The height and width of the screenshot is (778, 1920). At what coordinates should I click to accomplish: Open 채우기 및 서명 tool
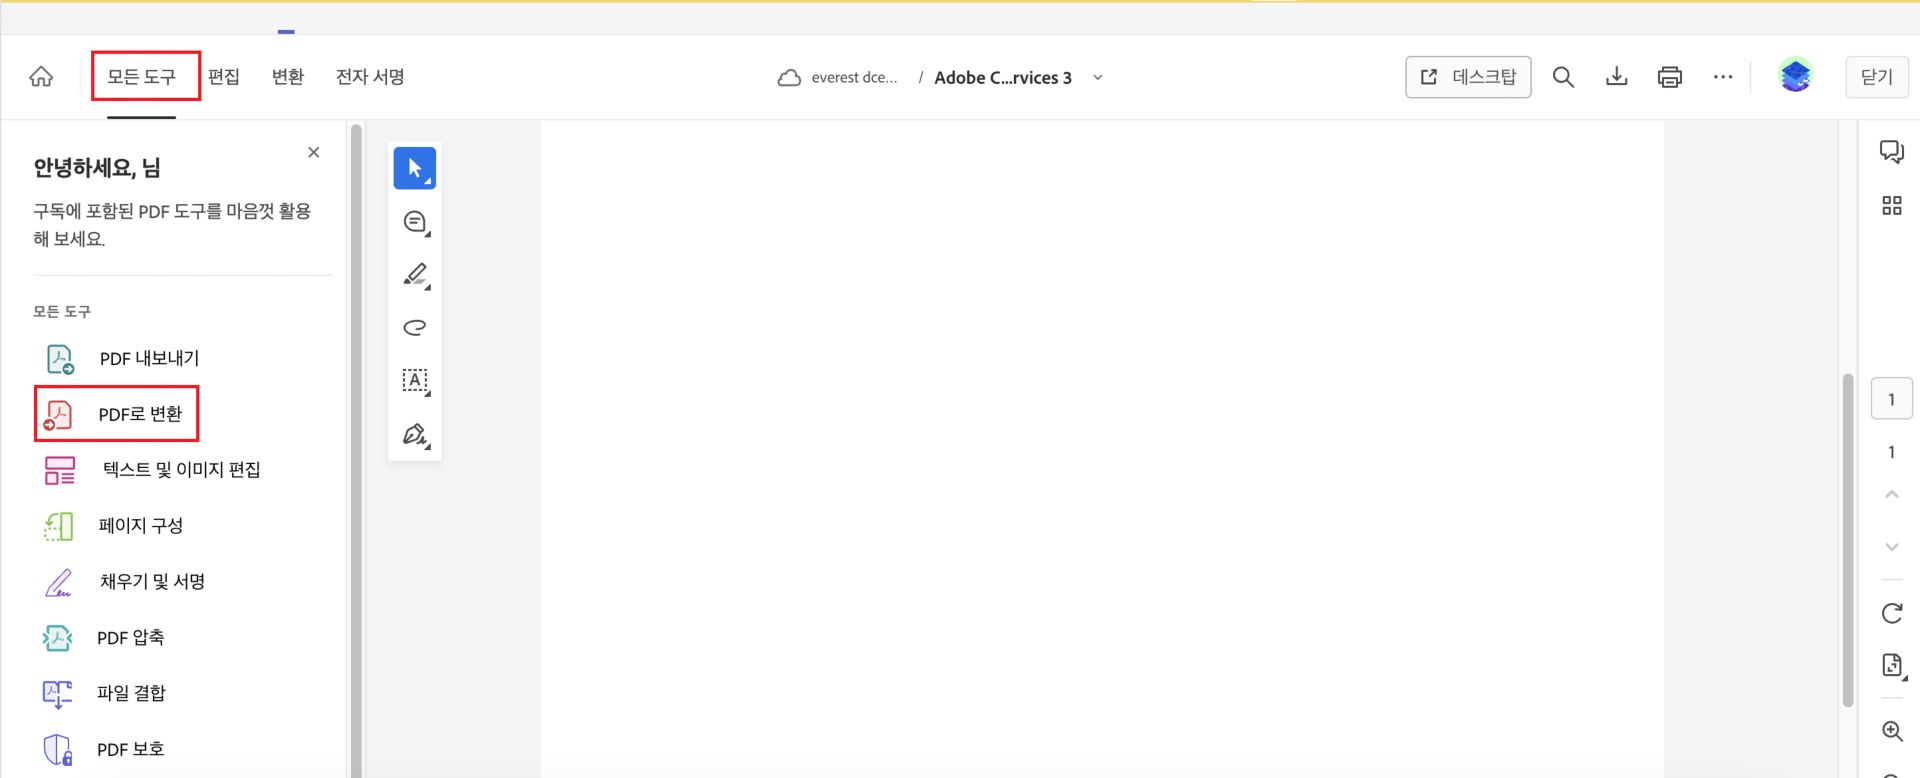coord(124,582)
